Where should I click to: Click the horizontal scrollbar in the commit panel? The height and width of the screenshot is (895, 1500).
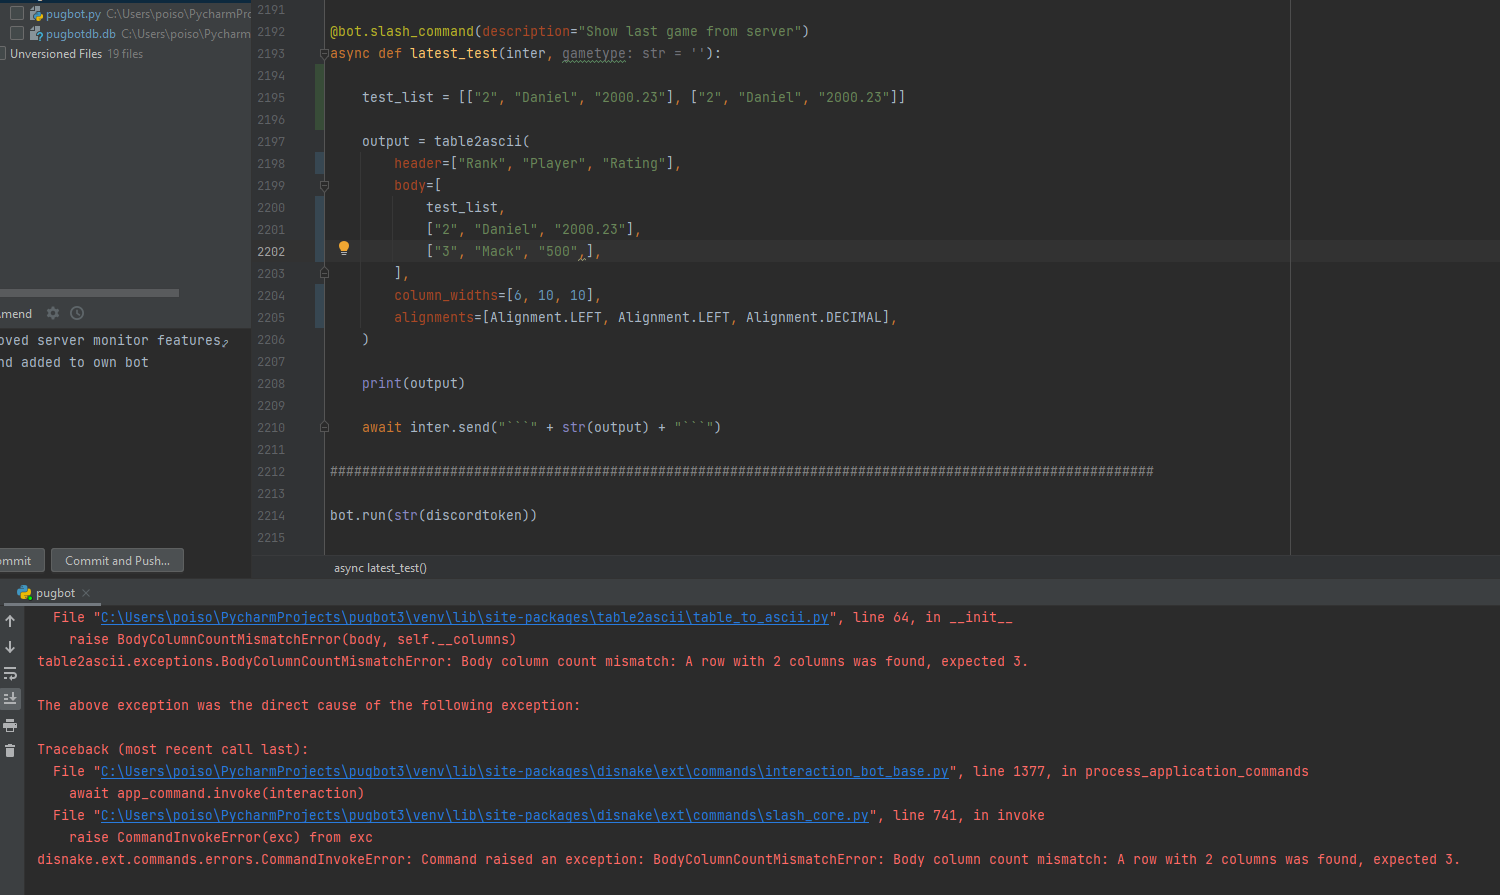coord(90,292)
